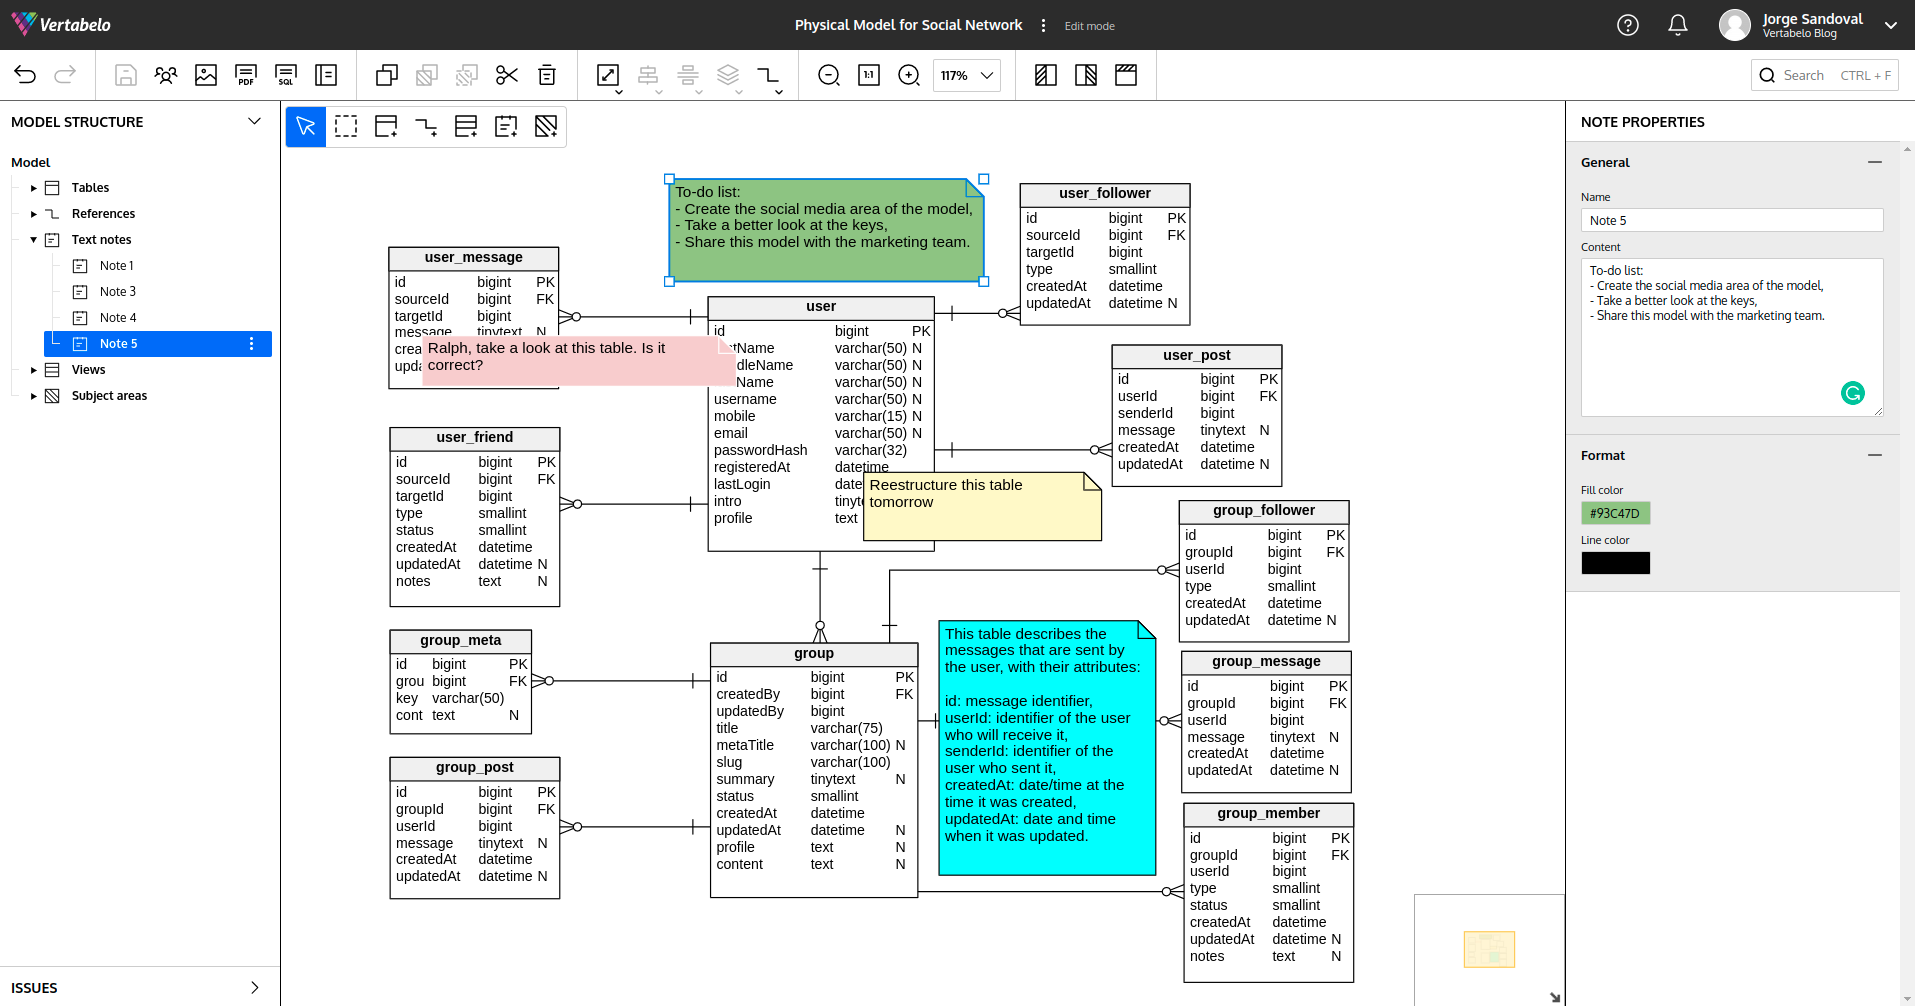Select the add text note tool

(506, 126)
